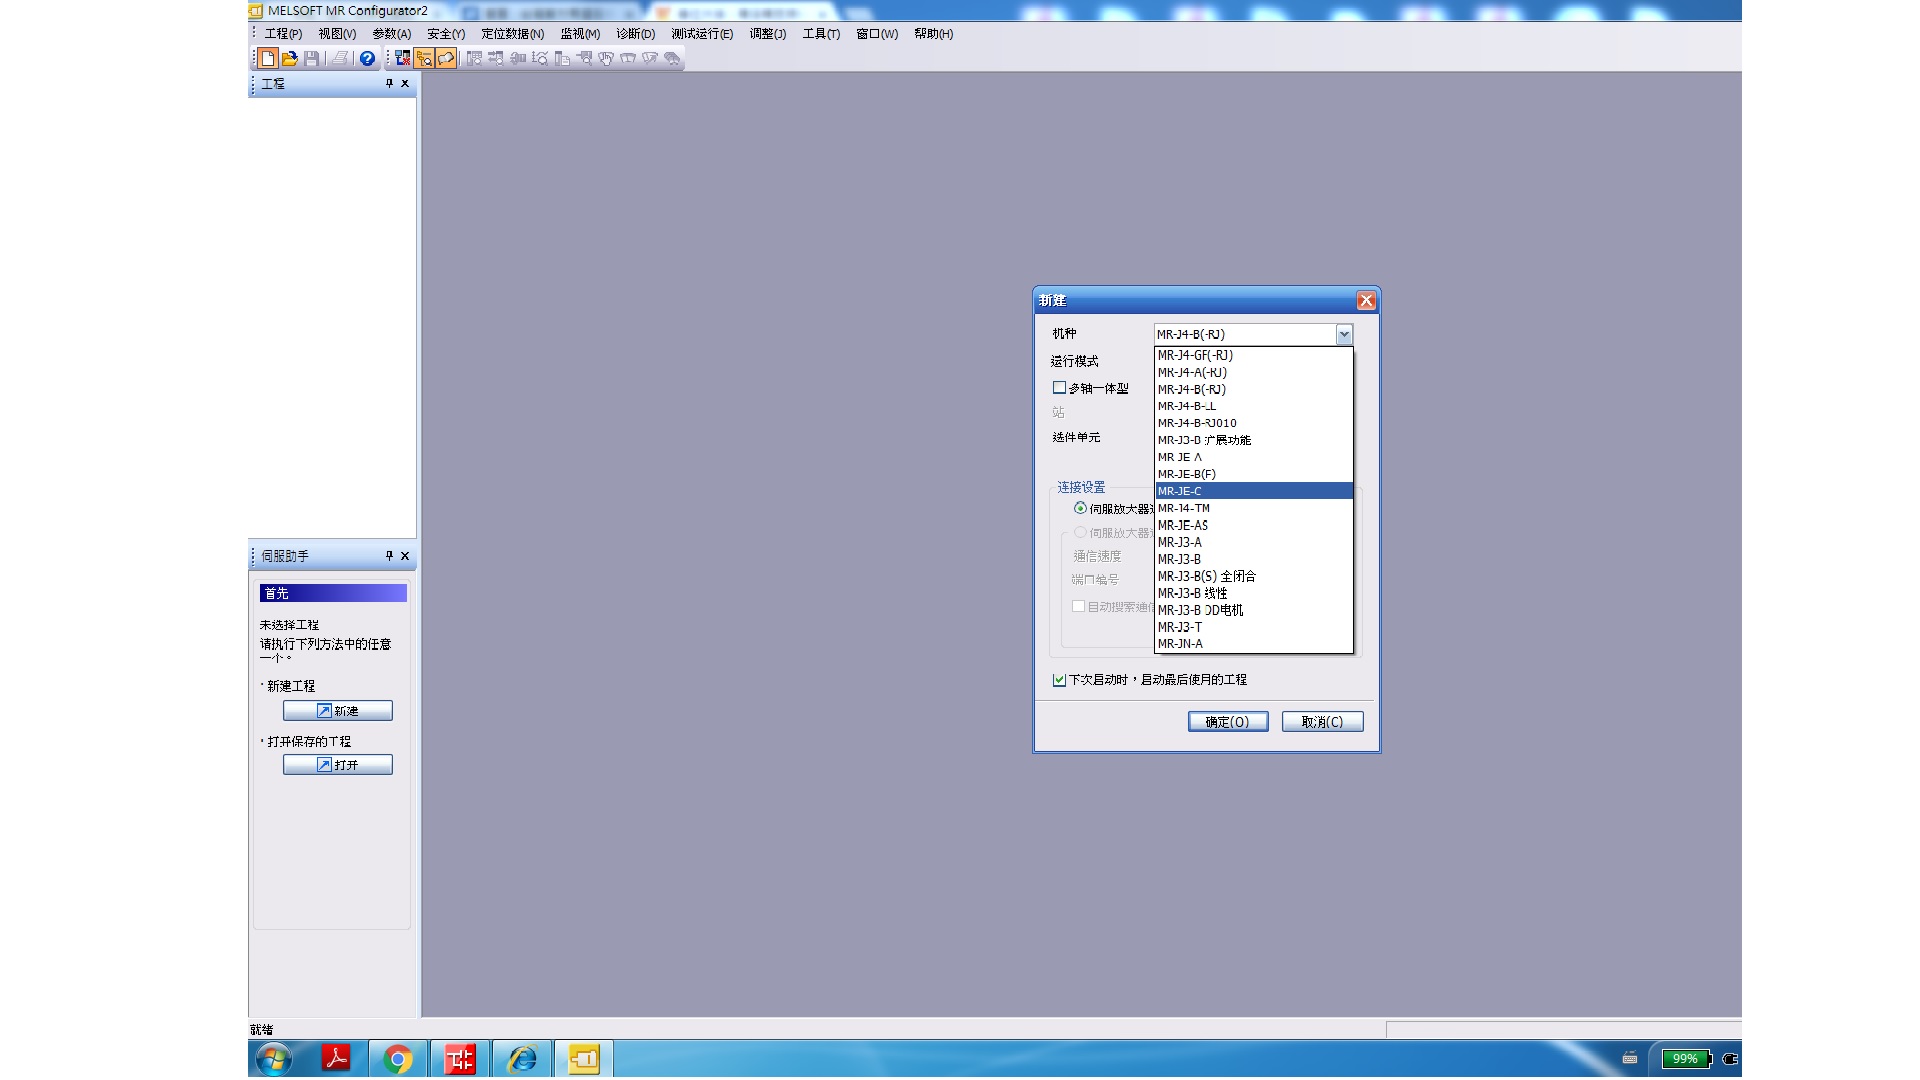Click the 新建 button in servo assistant
This screenshot has width=1920, height=1080.
[x=338, y=711]
